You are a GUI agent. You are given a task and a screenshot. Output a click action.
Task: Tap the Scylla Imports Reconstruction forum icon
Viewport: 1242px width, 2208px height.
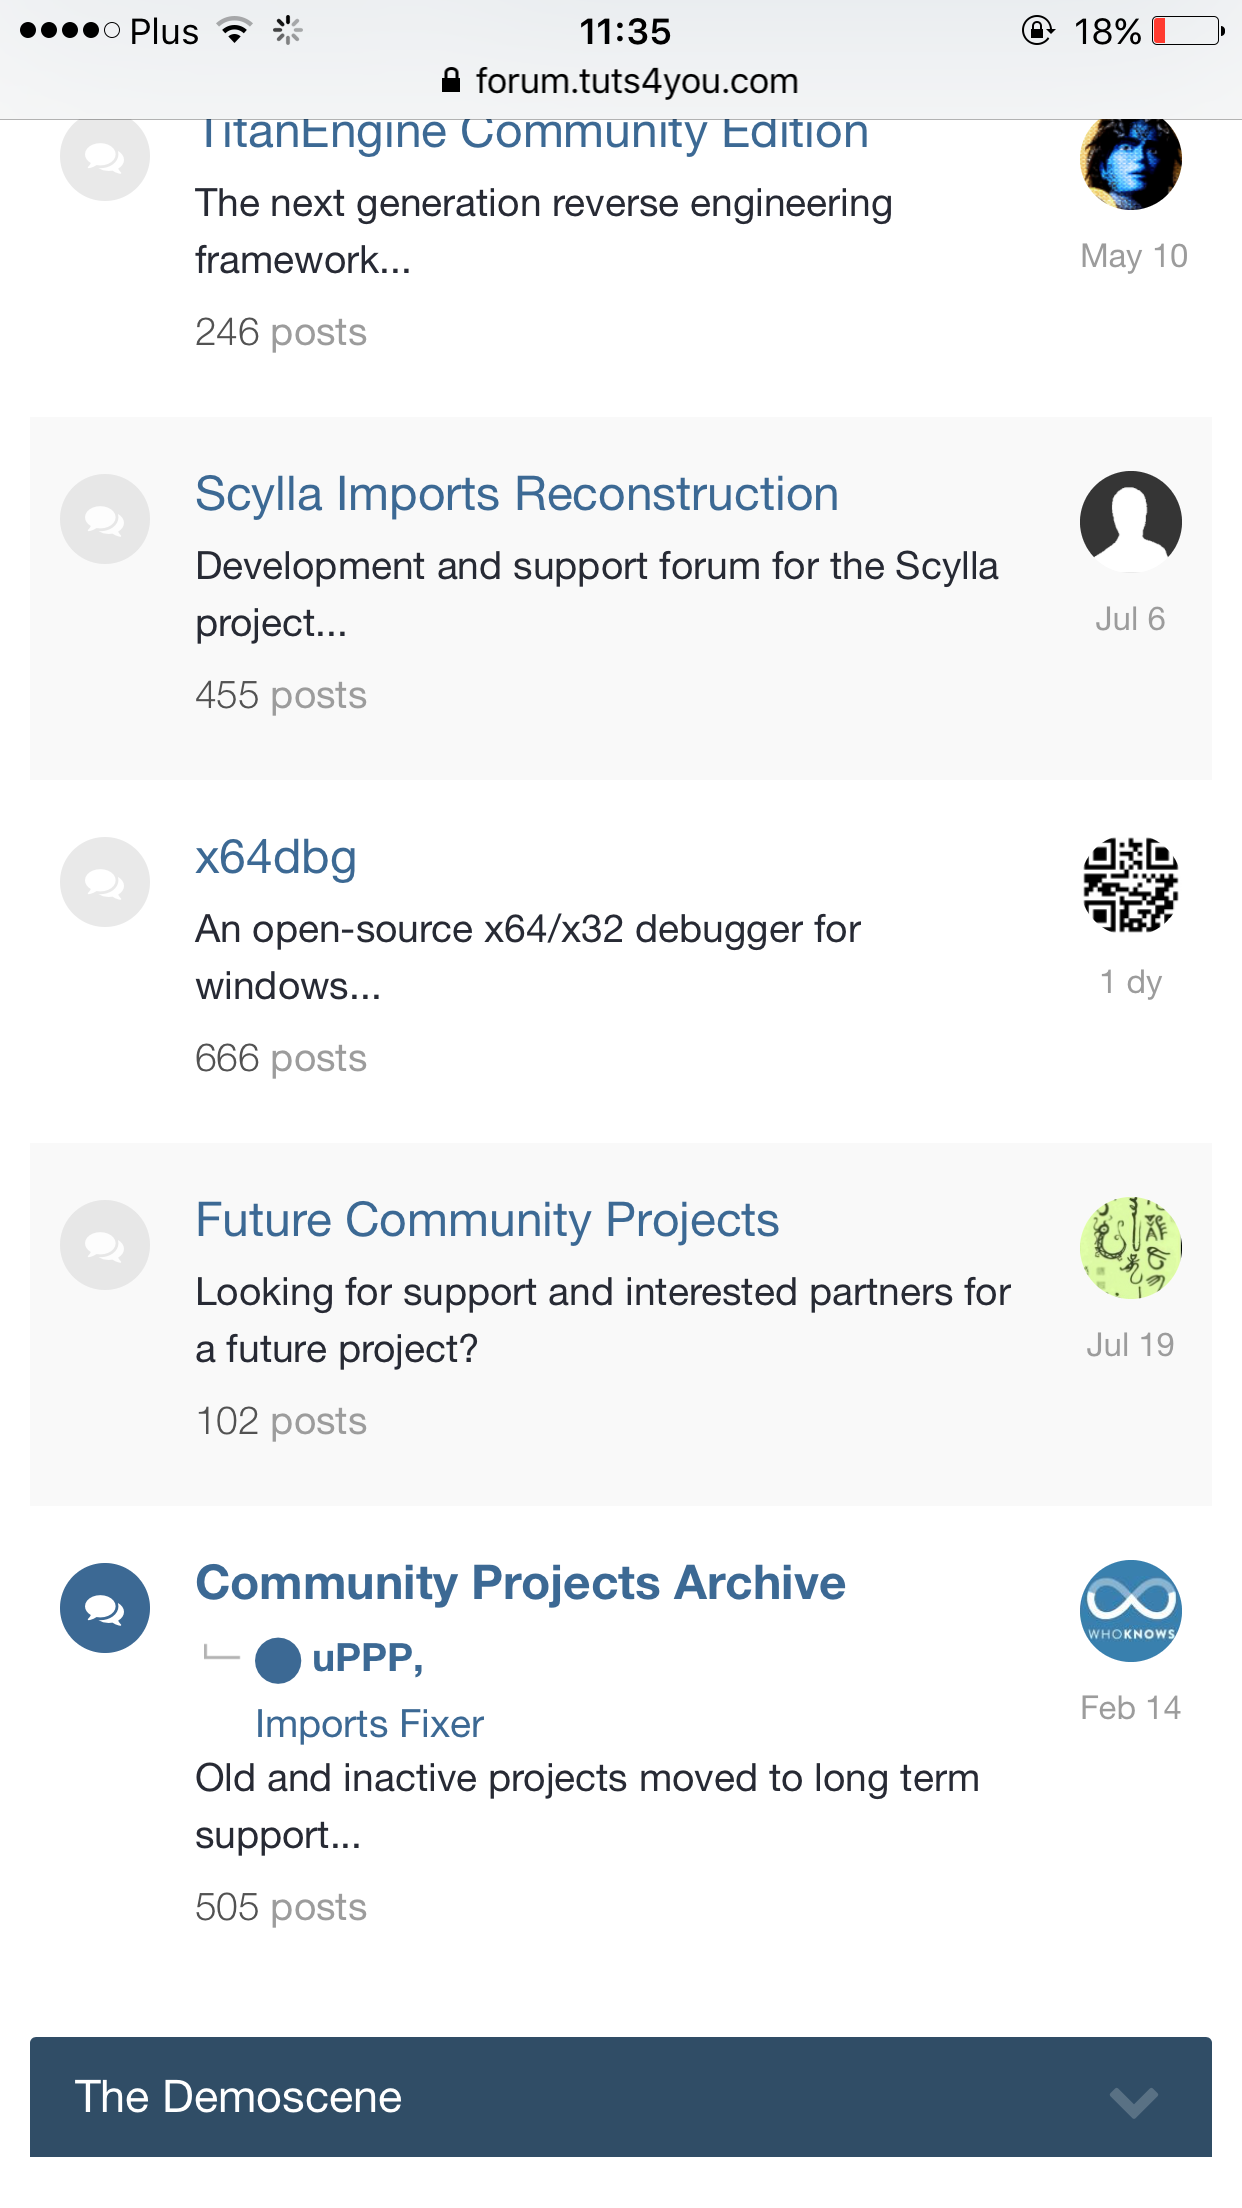click(105, 519)
